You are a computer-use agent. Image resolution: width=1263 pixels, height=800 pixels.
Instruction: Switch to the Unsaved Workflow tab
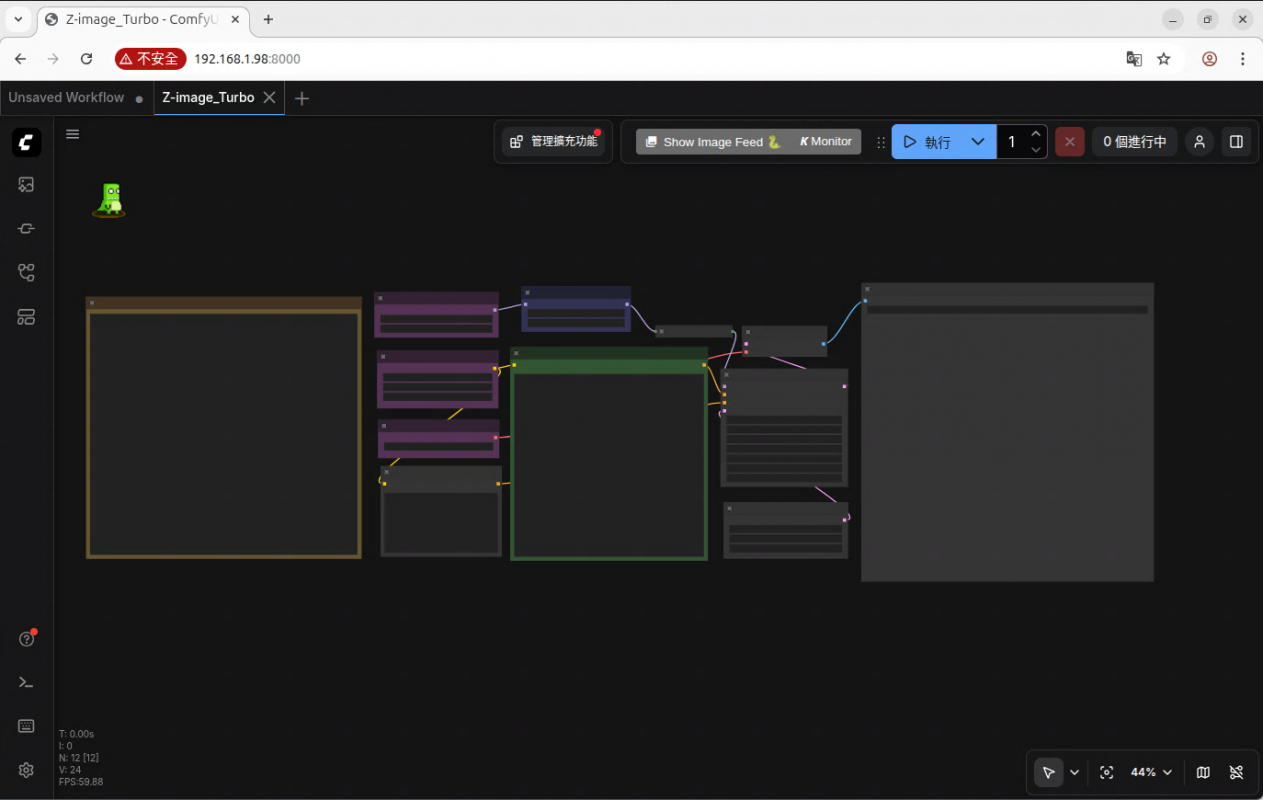coord(67,98)
